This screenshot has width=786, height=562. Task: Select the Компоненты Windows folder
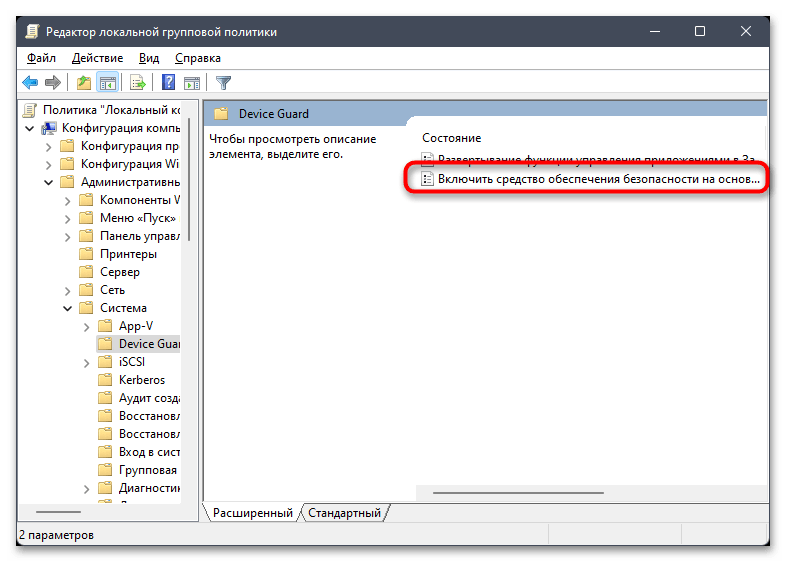(x=130, y=200)
